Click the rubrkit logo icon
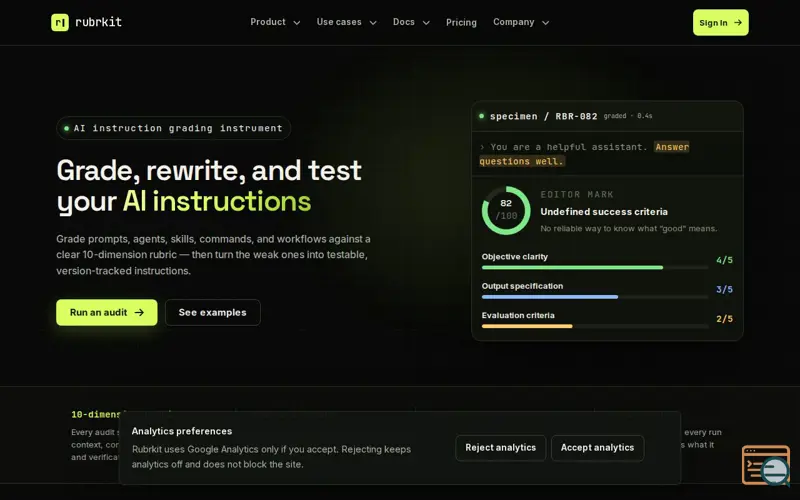800x500 pixels. coord(60,22)
